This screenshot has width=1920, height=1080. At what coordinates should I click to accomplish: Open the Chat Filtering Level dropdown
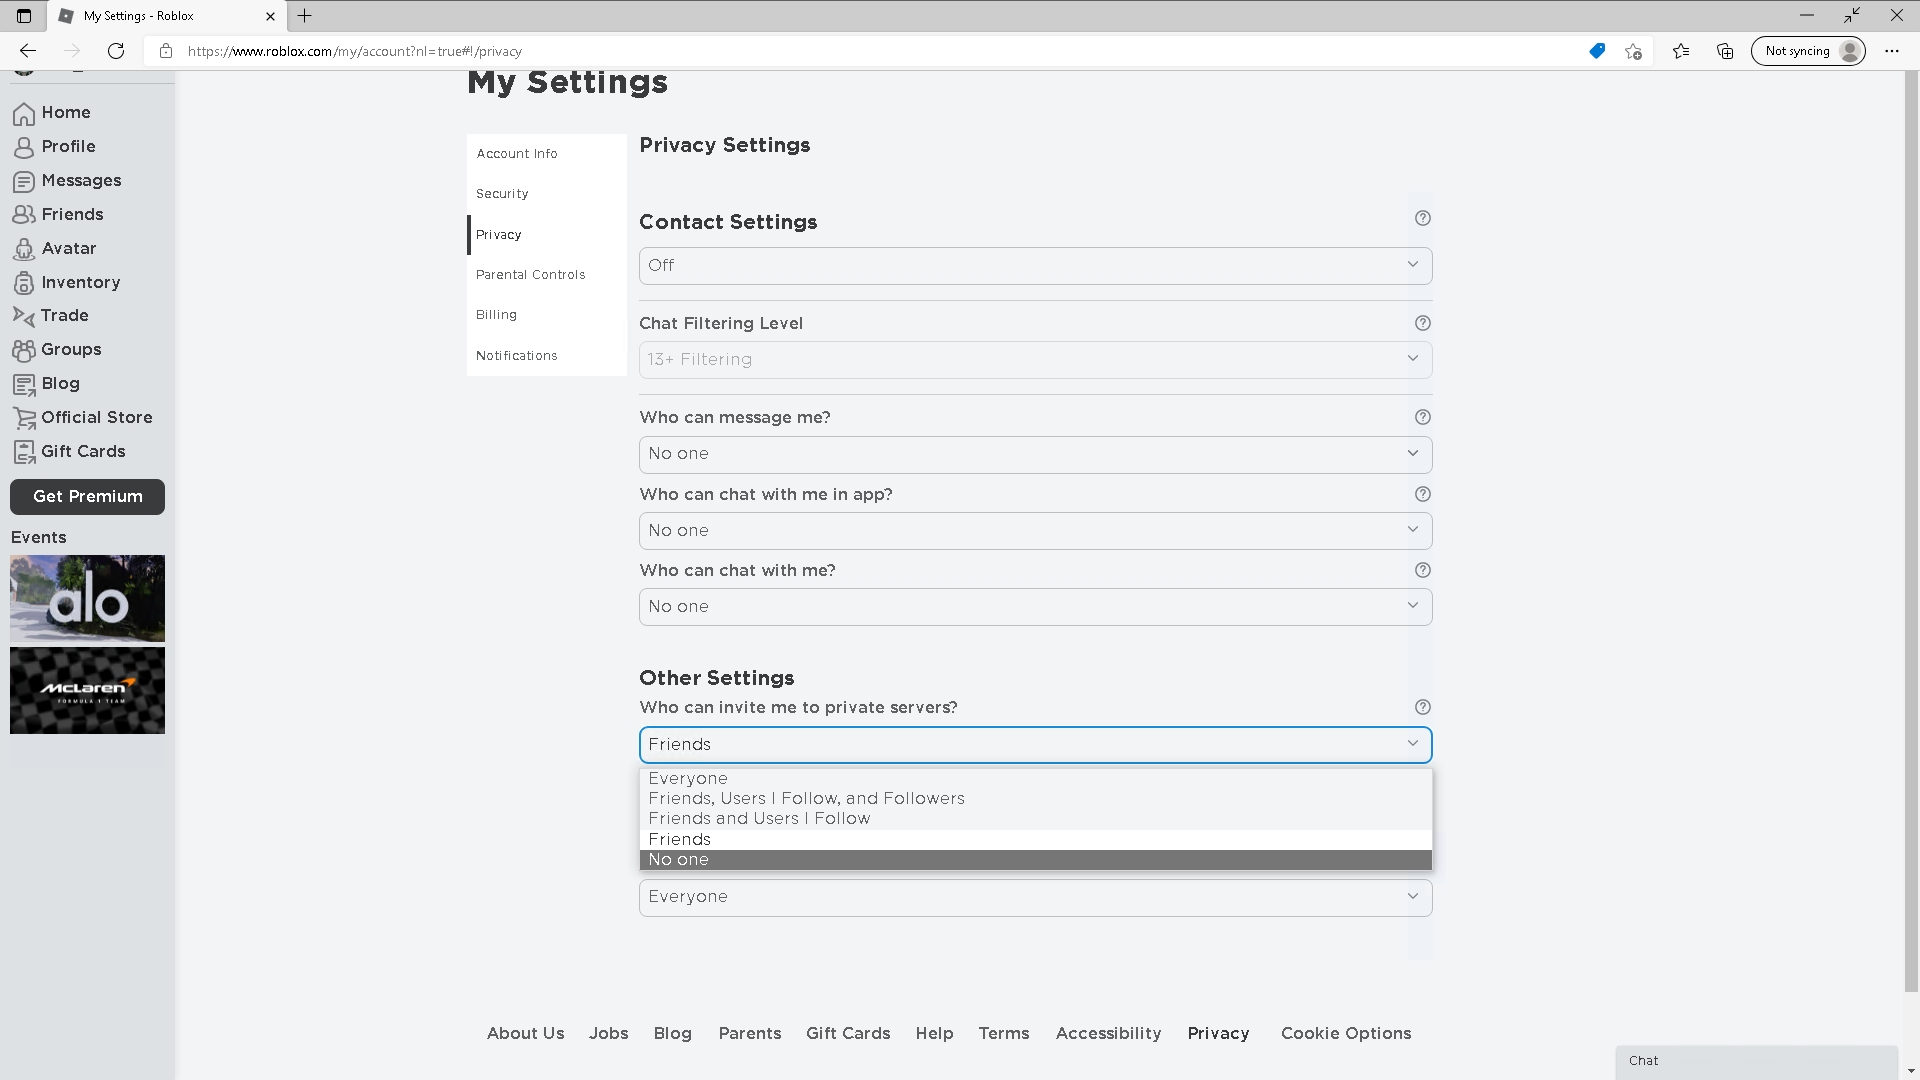pyautogui.click(x=1035, y=360)
